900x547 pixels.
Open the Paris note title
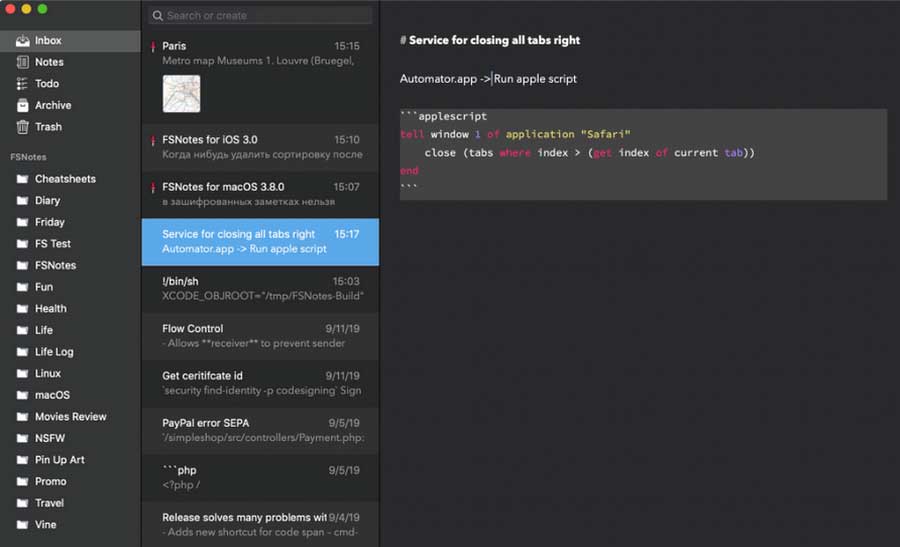pos(174,46)
